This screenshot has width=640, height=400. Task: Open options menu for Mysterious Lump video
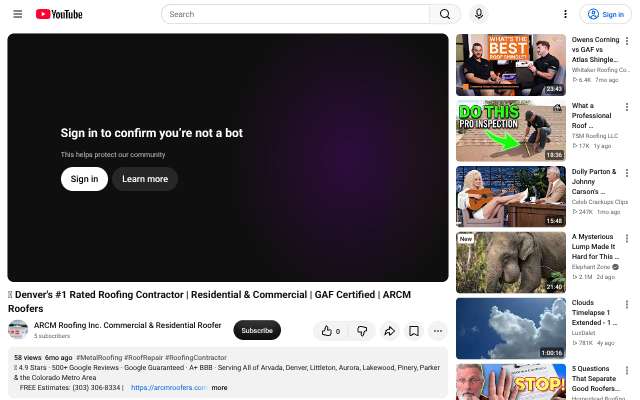click(x=627, y=238)
